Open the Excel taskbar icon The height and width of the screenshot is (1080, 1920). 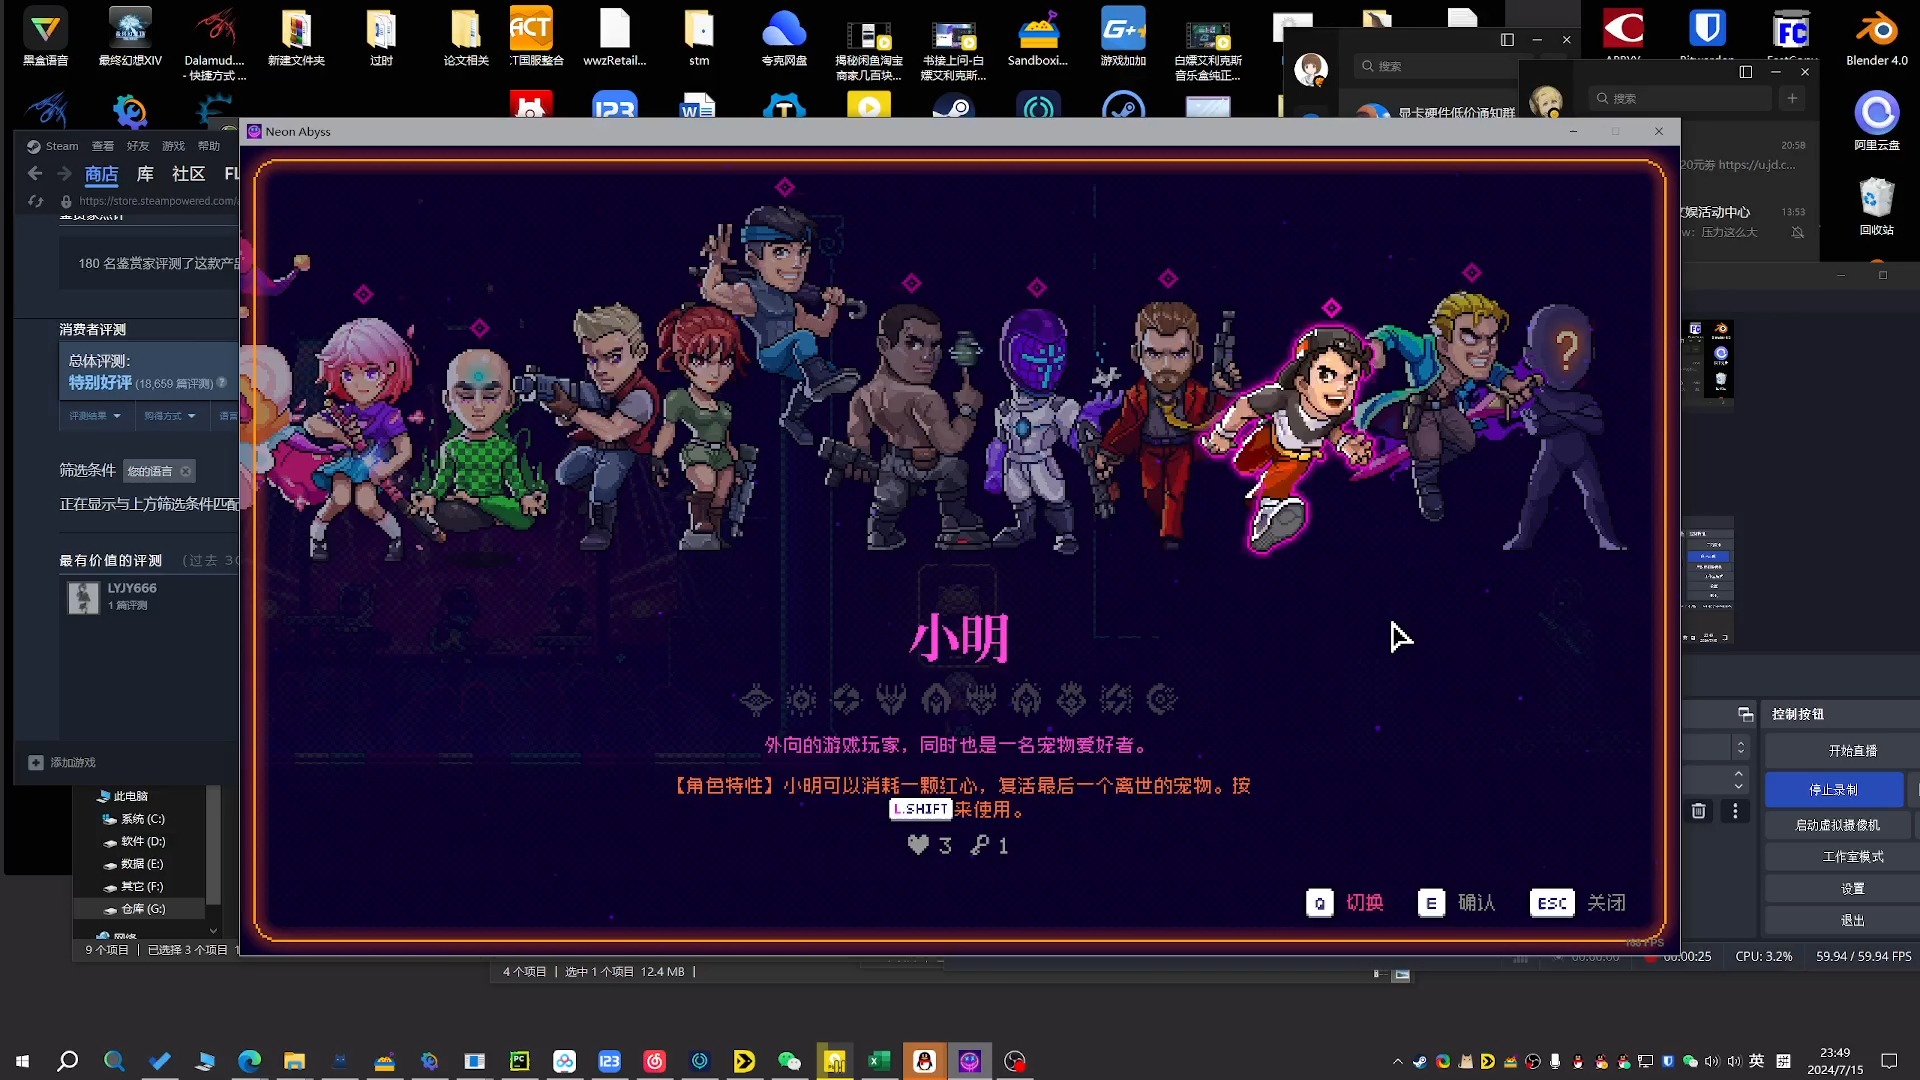click(879, 1061)
